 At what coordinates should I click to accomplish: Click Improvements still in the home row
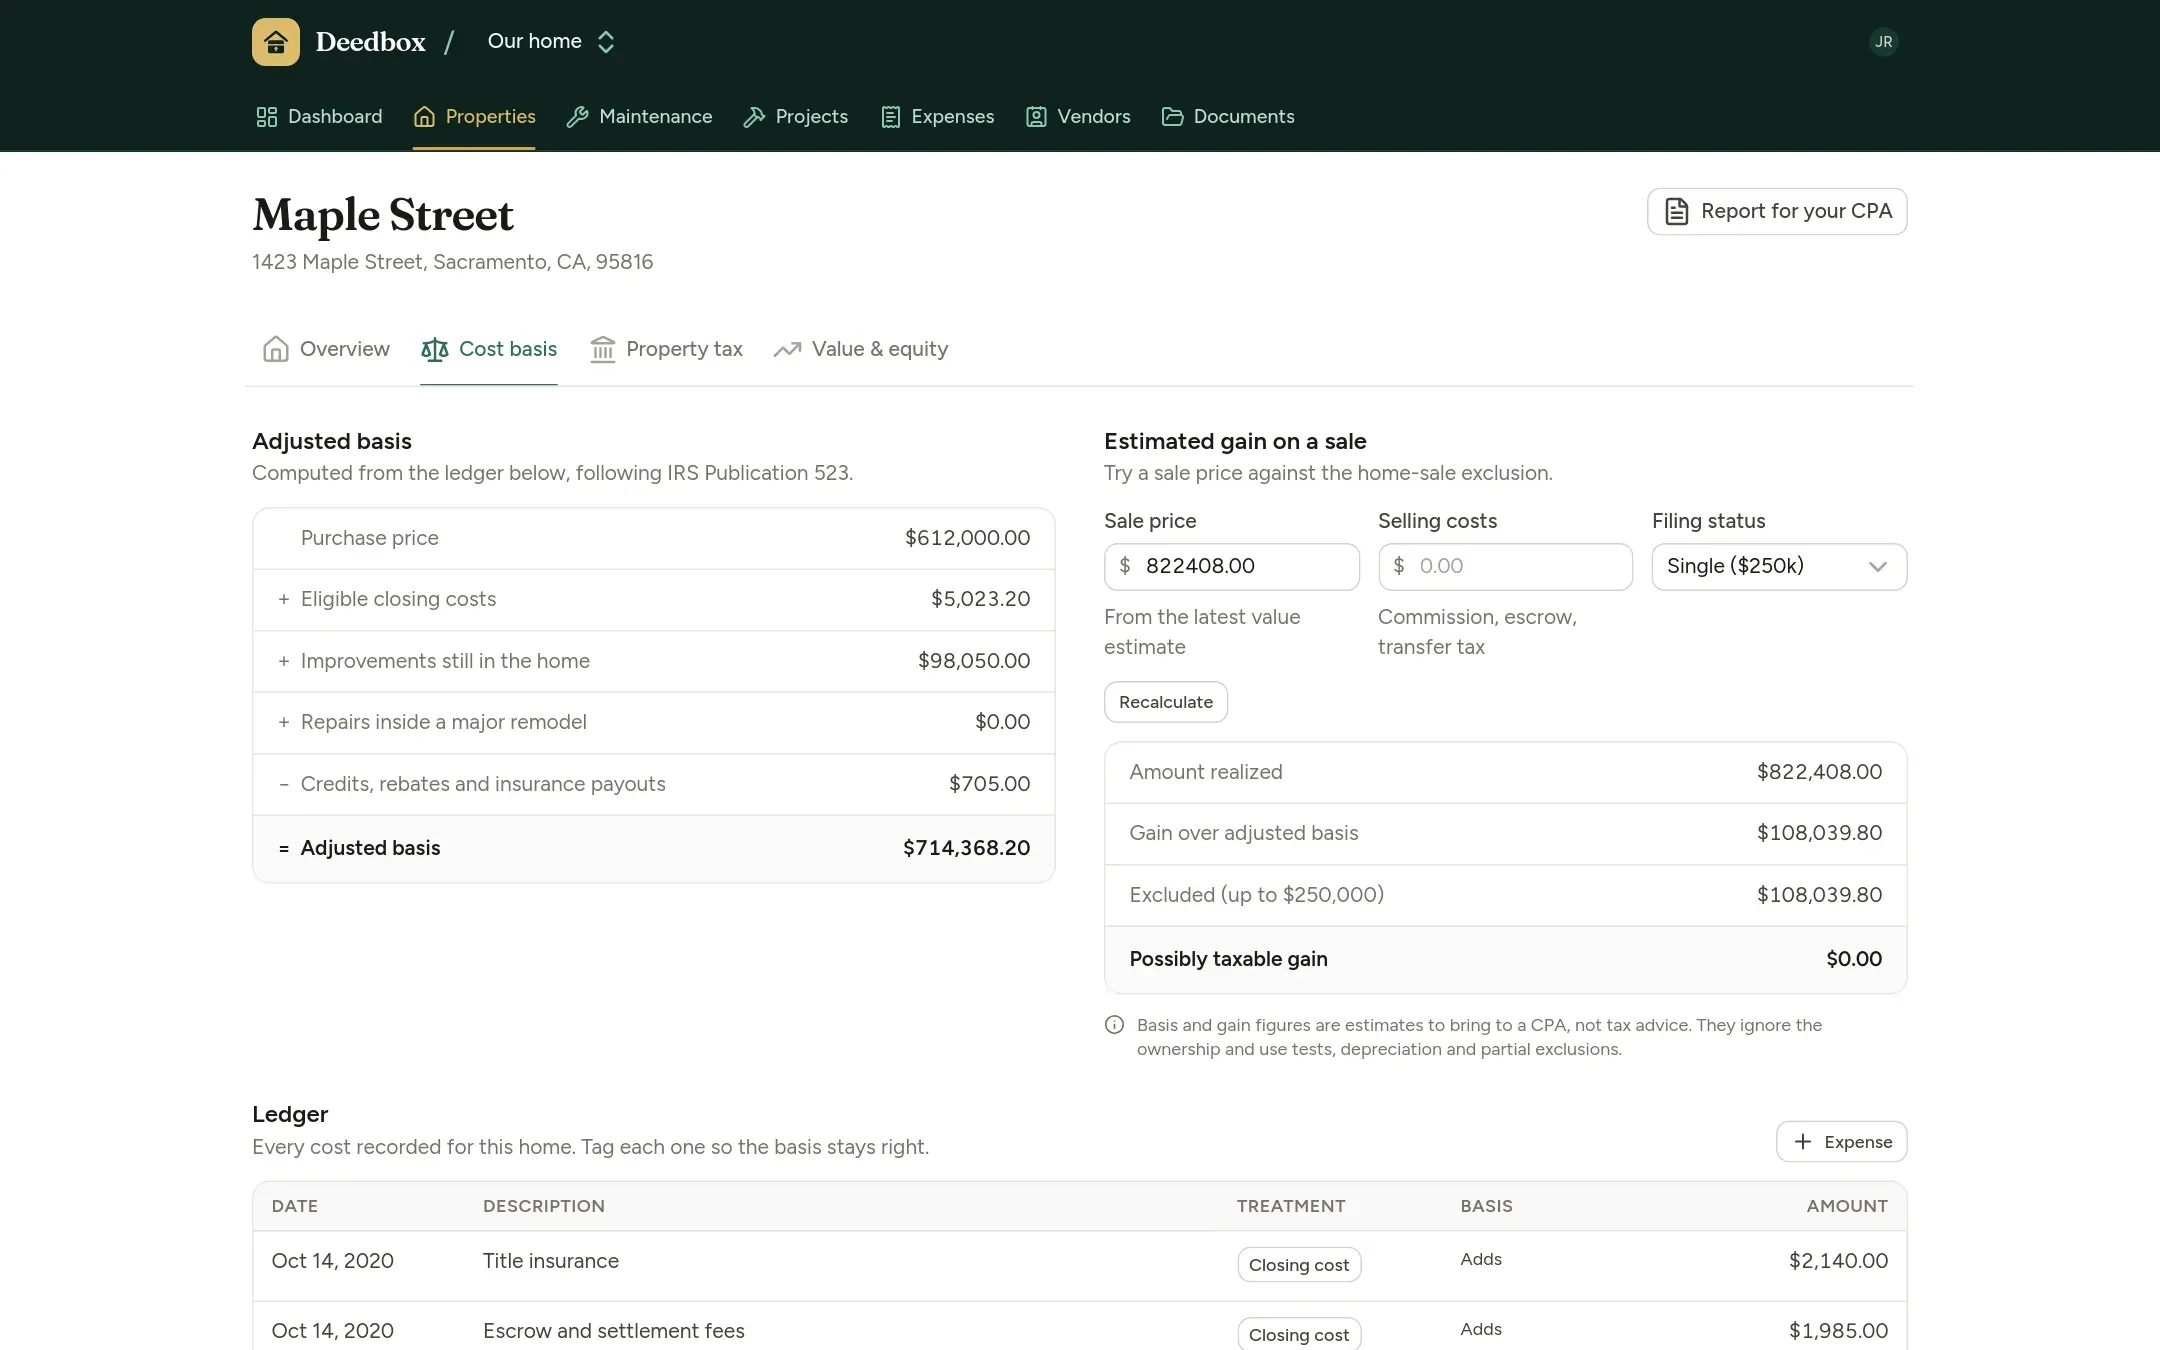[654, 661]
